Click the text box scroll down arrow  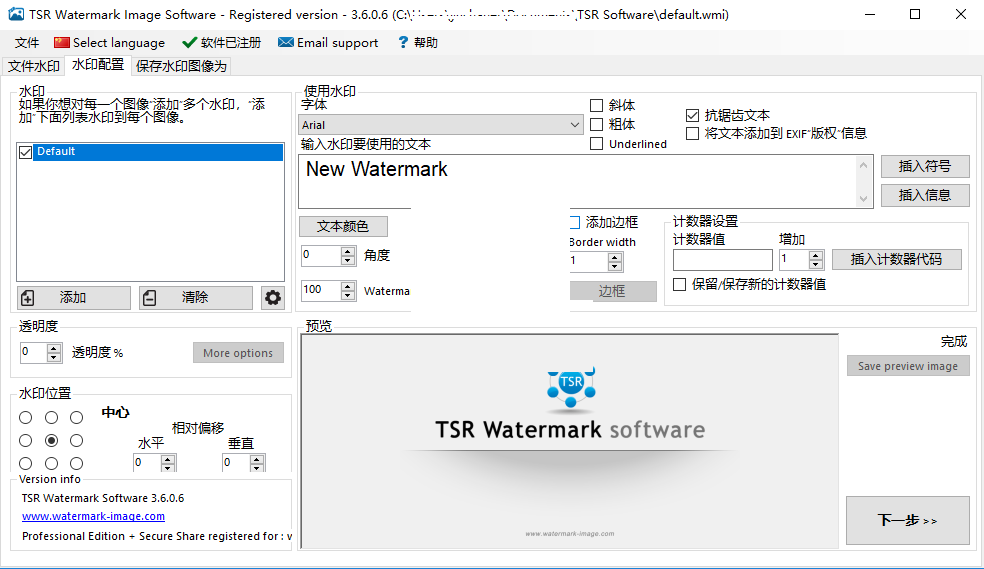(x=864, y=198)
